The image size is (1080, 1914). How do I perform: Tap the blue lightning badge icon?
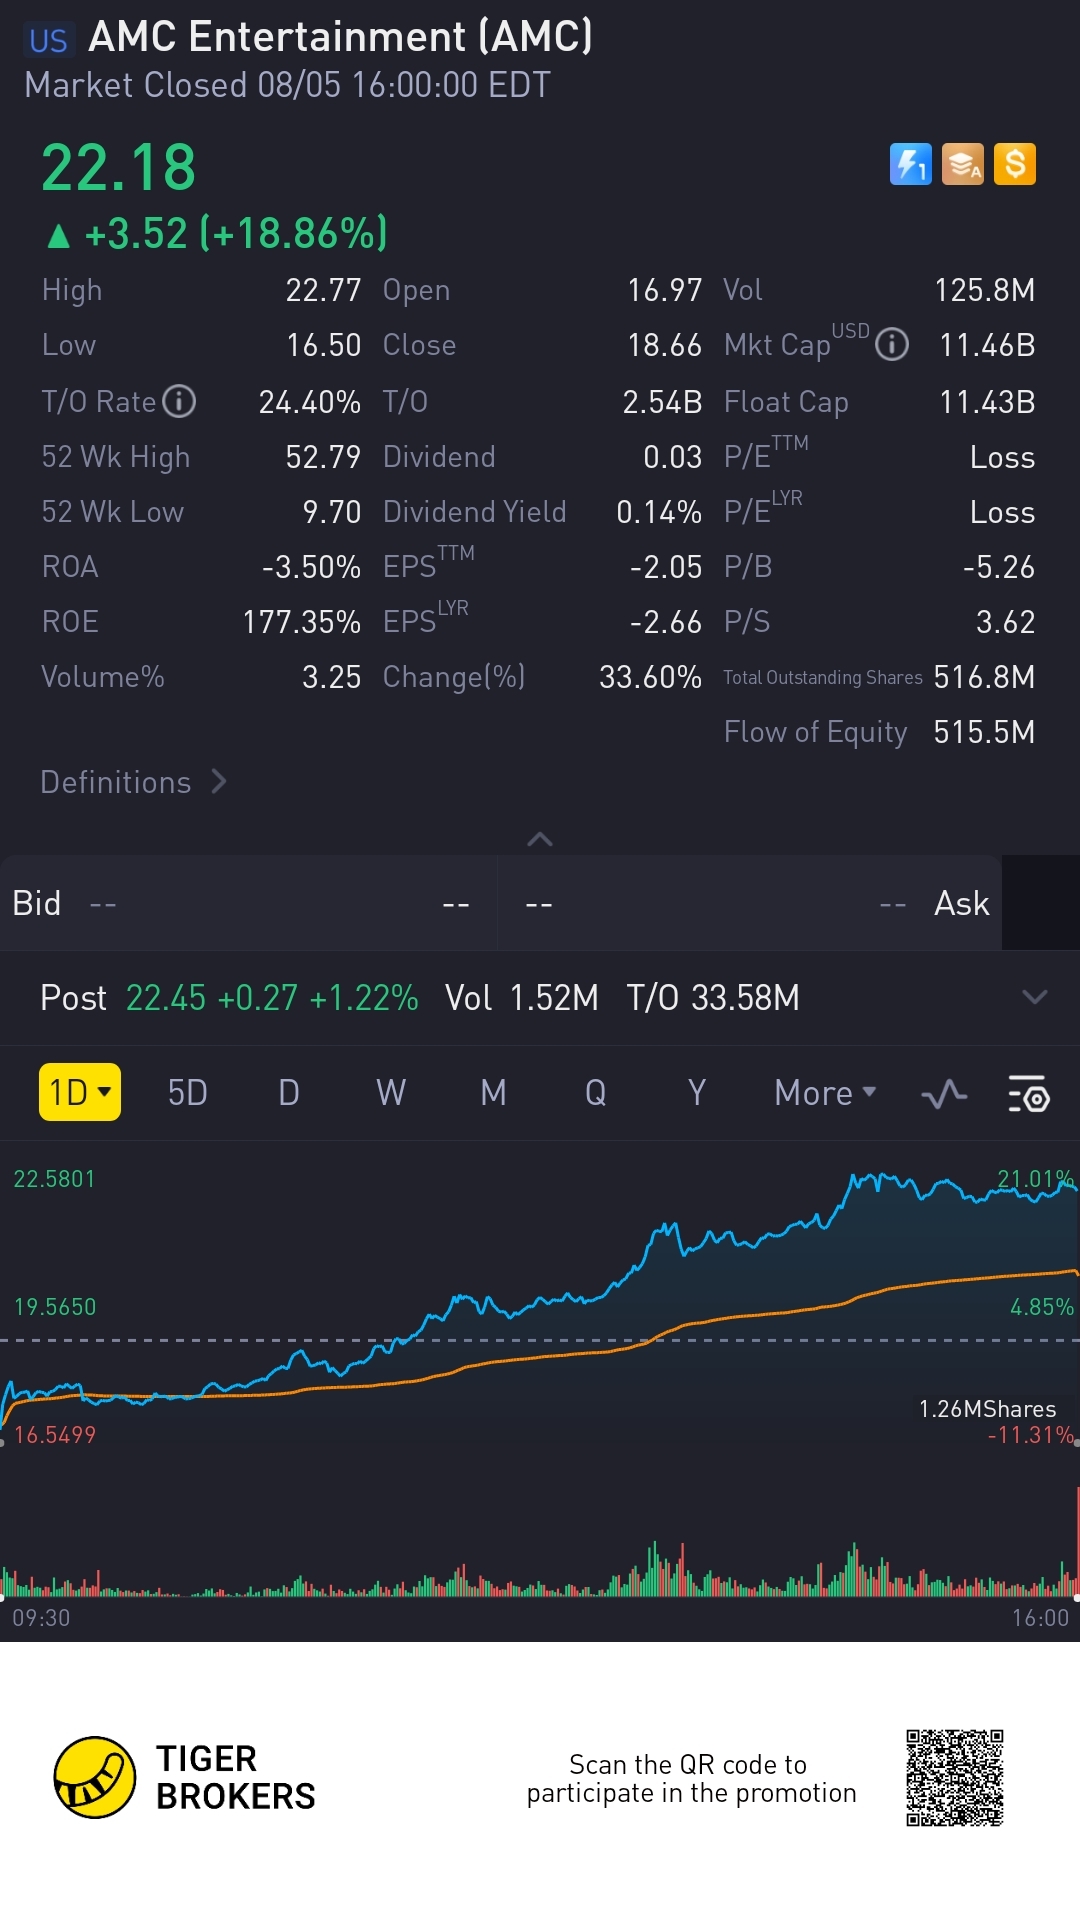point(910,164)
